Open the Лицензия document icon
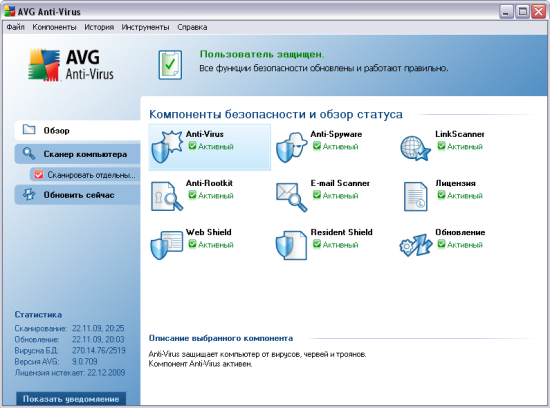Viewport: 550px width, 408px height. point(415,196)
